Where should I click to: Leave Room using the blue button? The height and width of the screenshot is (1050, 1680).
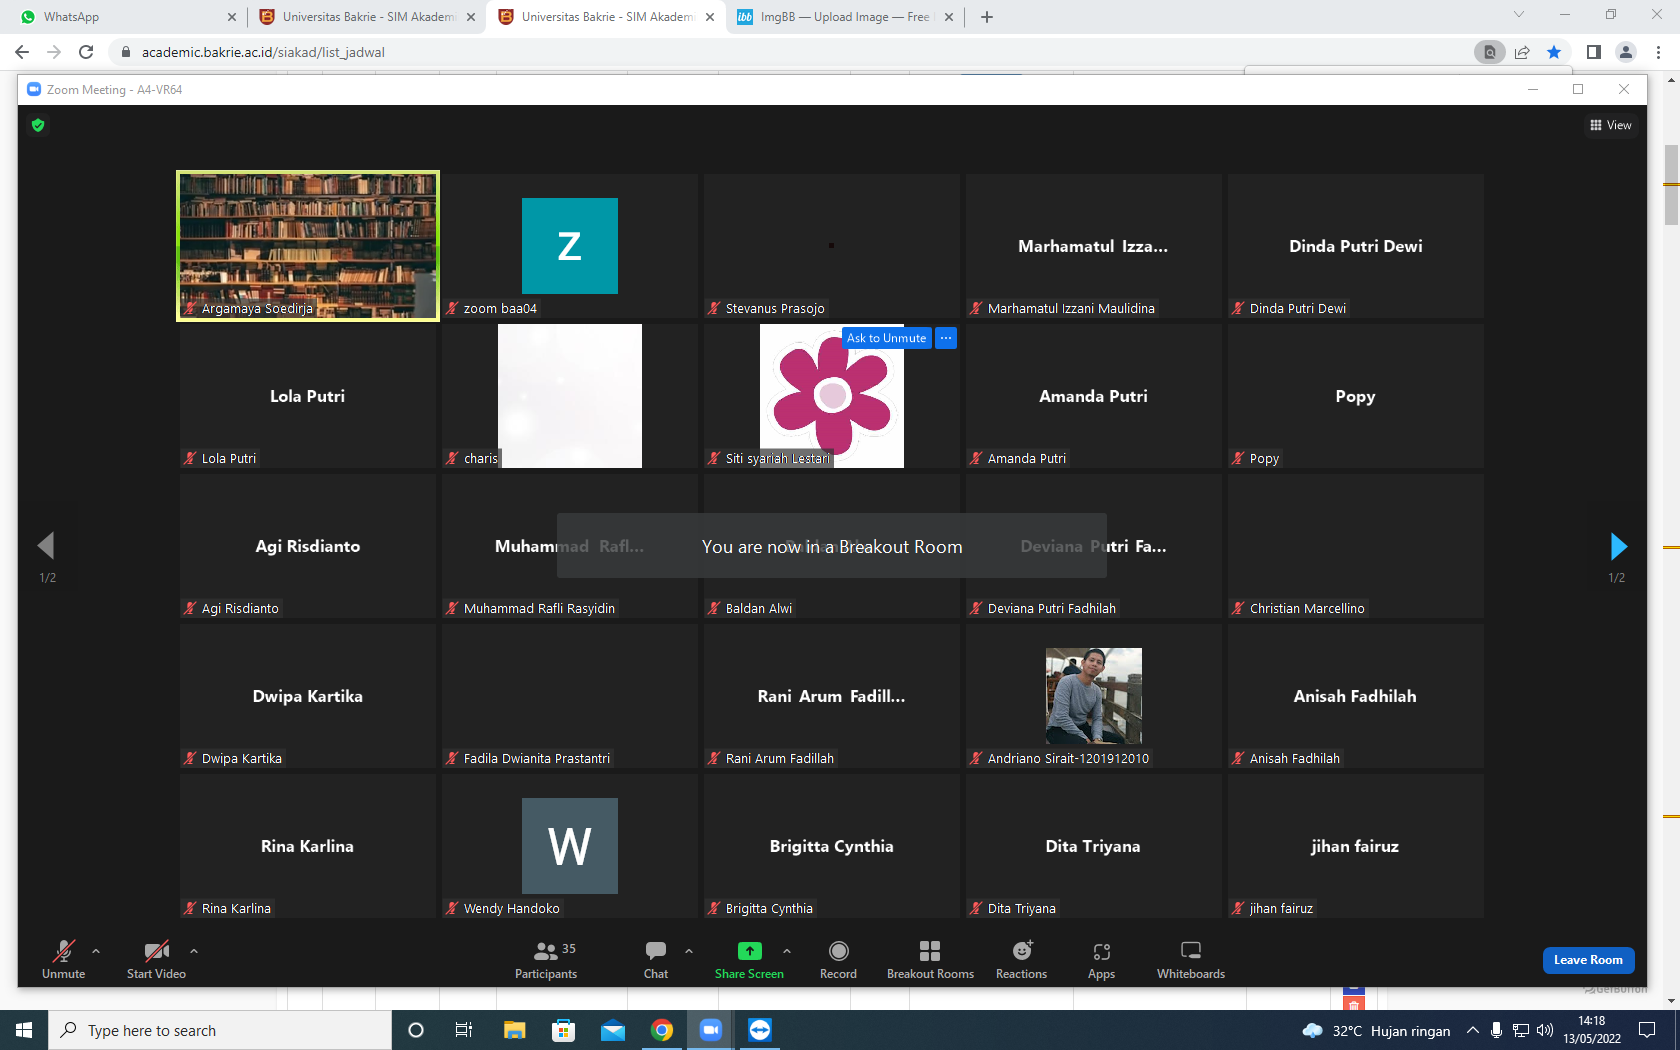click(1588, 960)
